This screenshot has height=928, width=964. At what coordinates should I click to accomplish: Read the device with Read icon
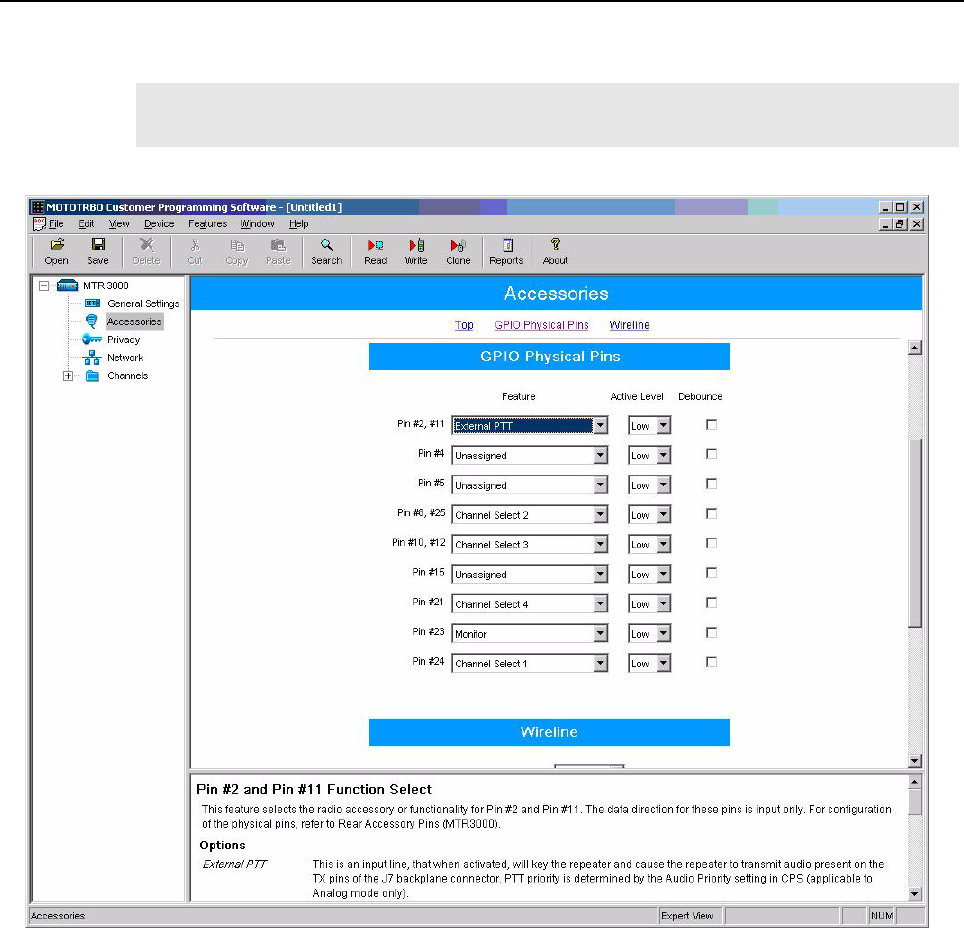point(376,252)
